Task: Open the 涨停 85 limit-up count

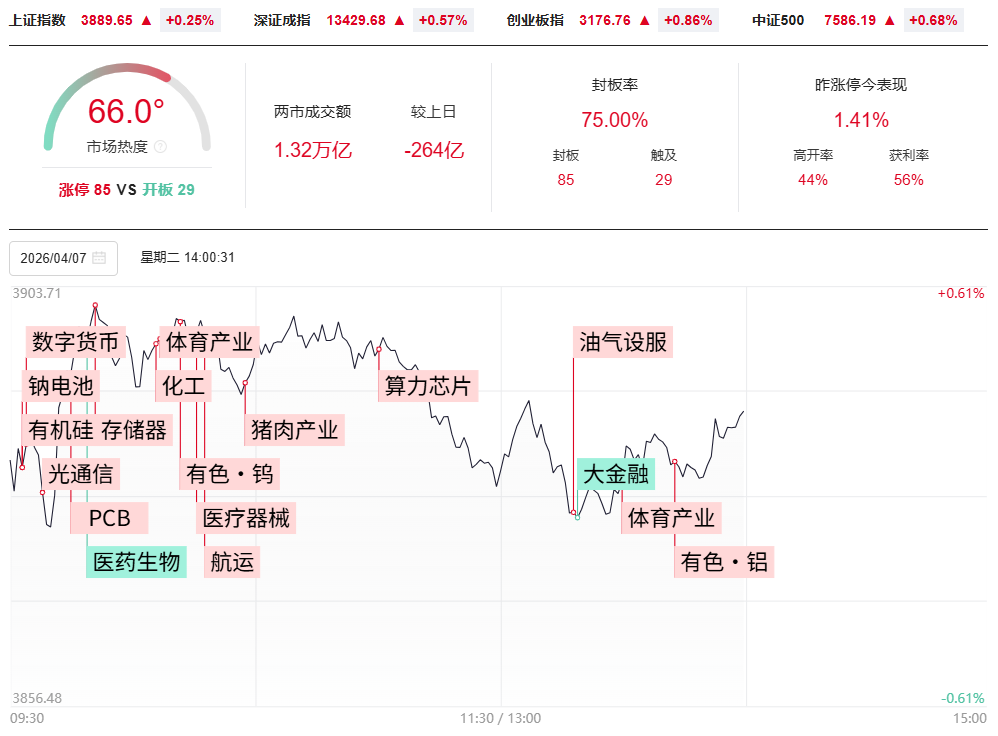Action: pos(84,189)
